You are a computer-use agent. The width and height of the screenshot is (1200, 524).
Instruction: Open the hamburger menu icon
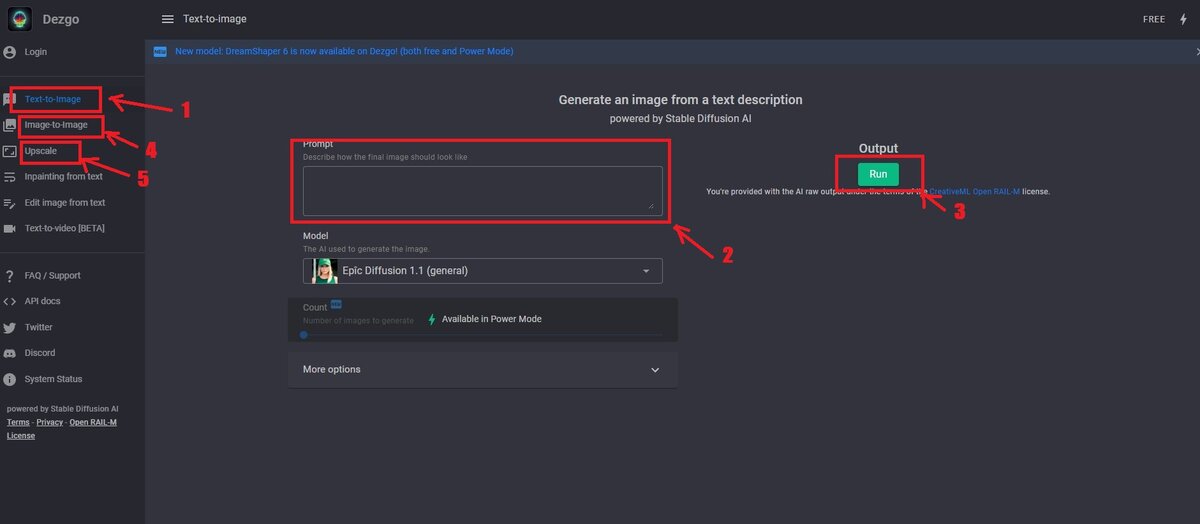[x=167, y=19]
